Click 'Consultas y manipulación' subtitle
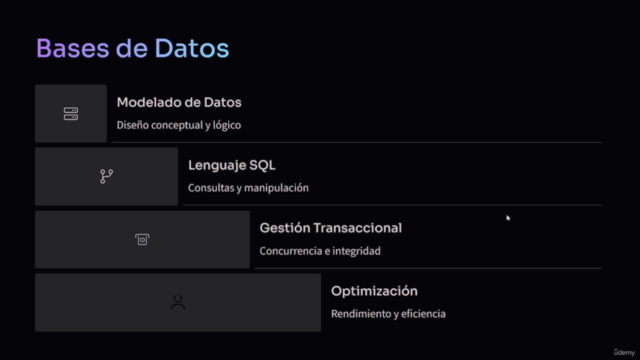 [248, 188]
